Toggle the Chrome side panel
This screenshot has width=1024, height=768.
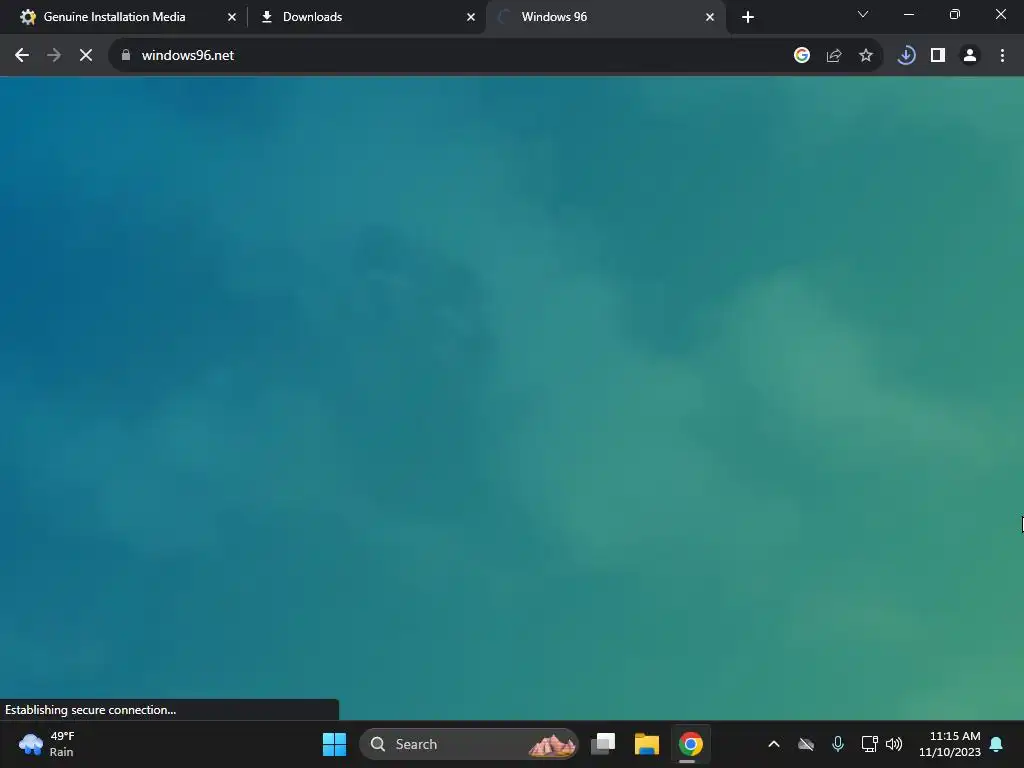click(938, 56)
